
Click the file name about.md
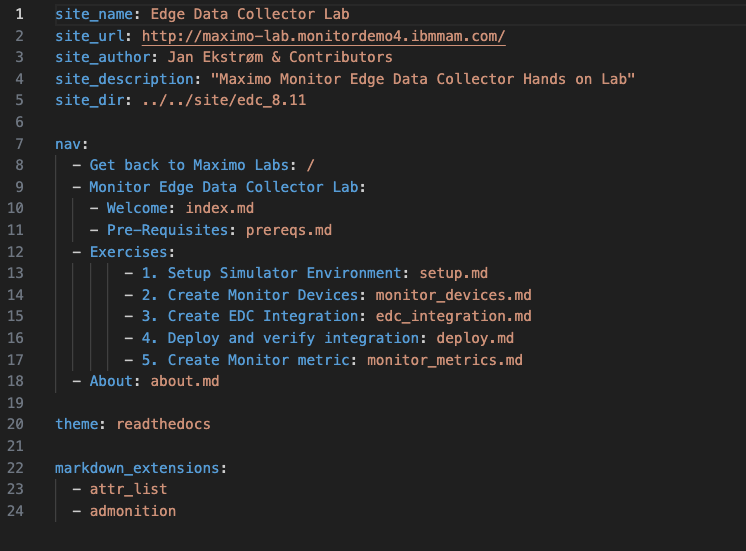(x=185, y=381)
